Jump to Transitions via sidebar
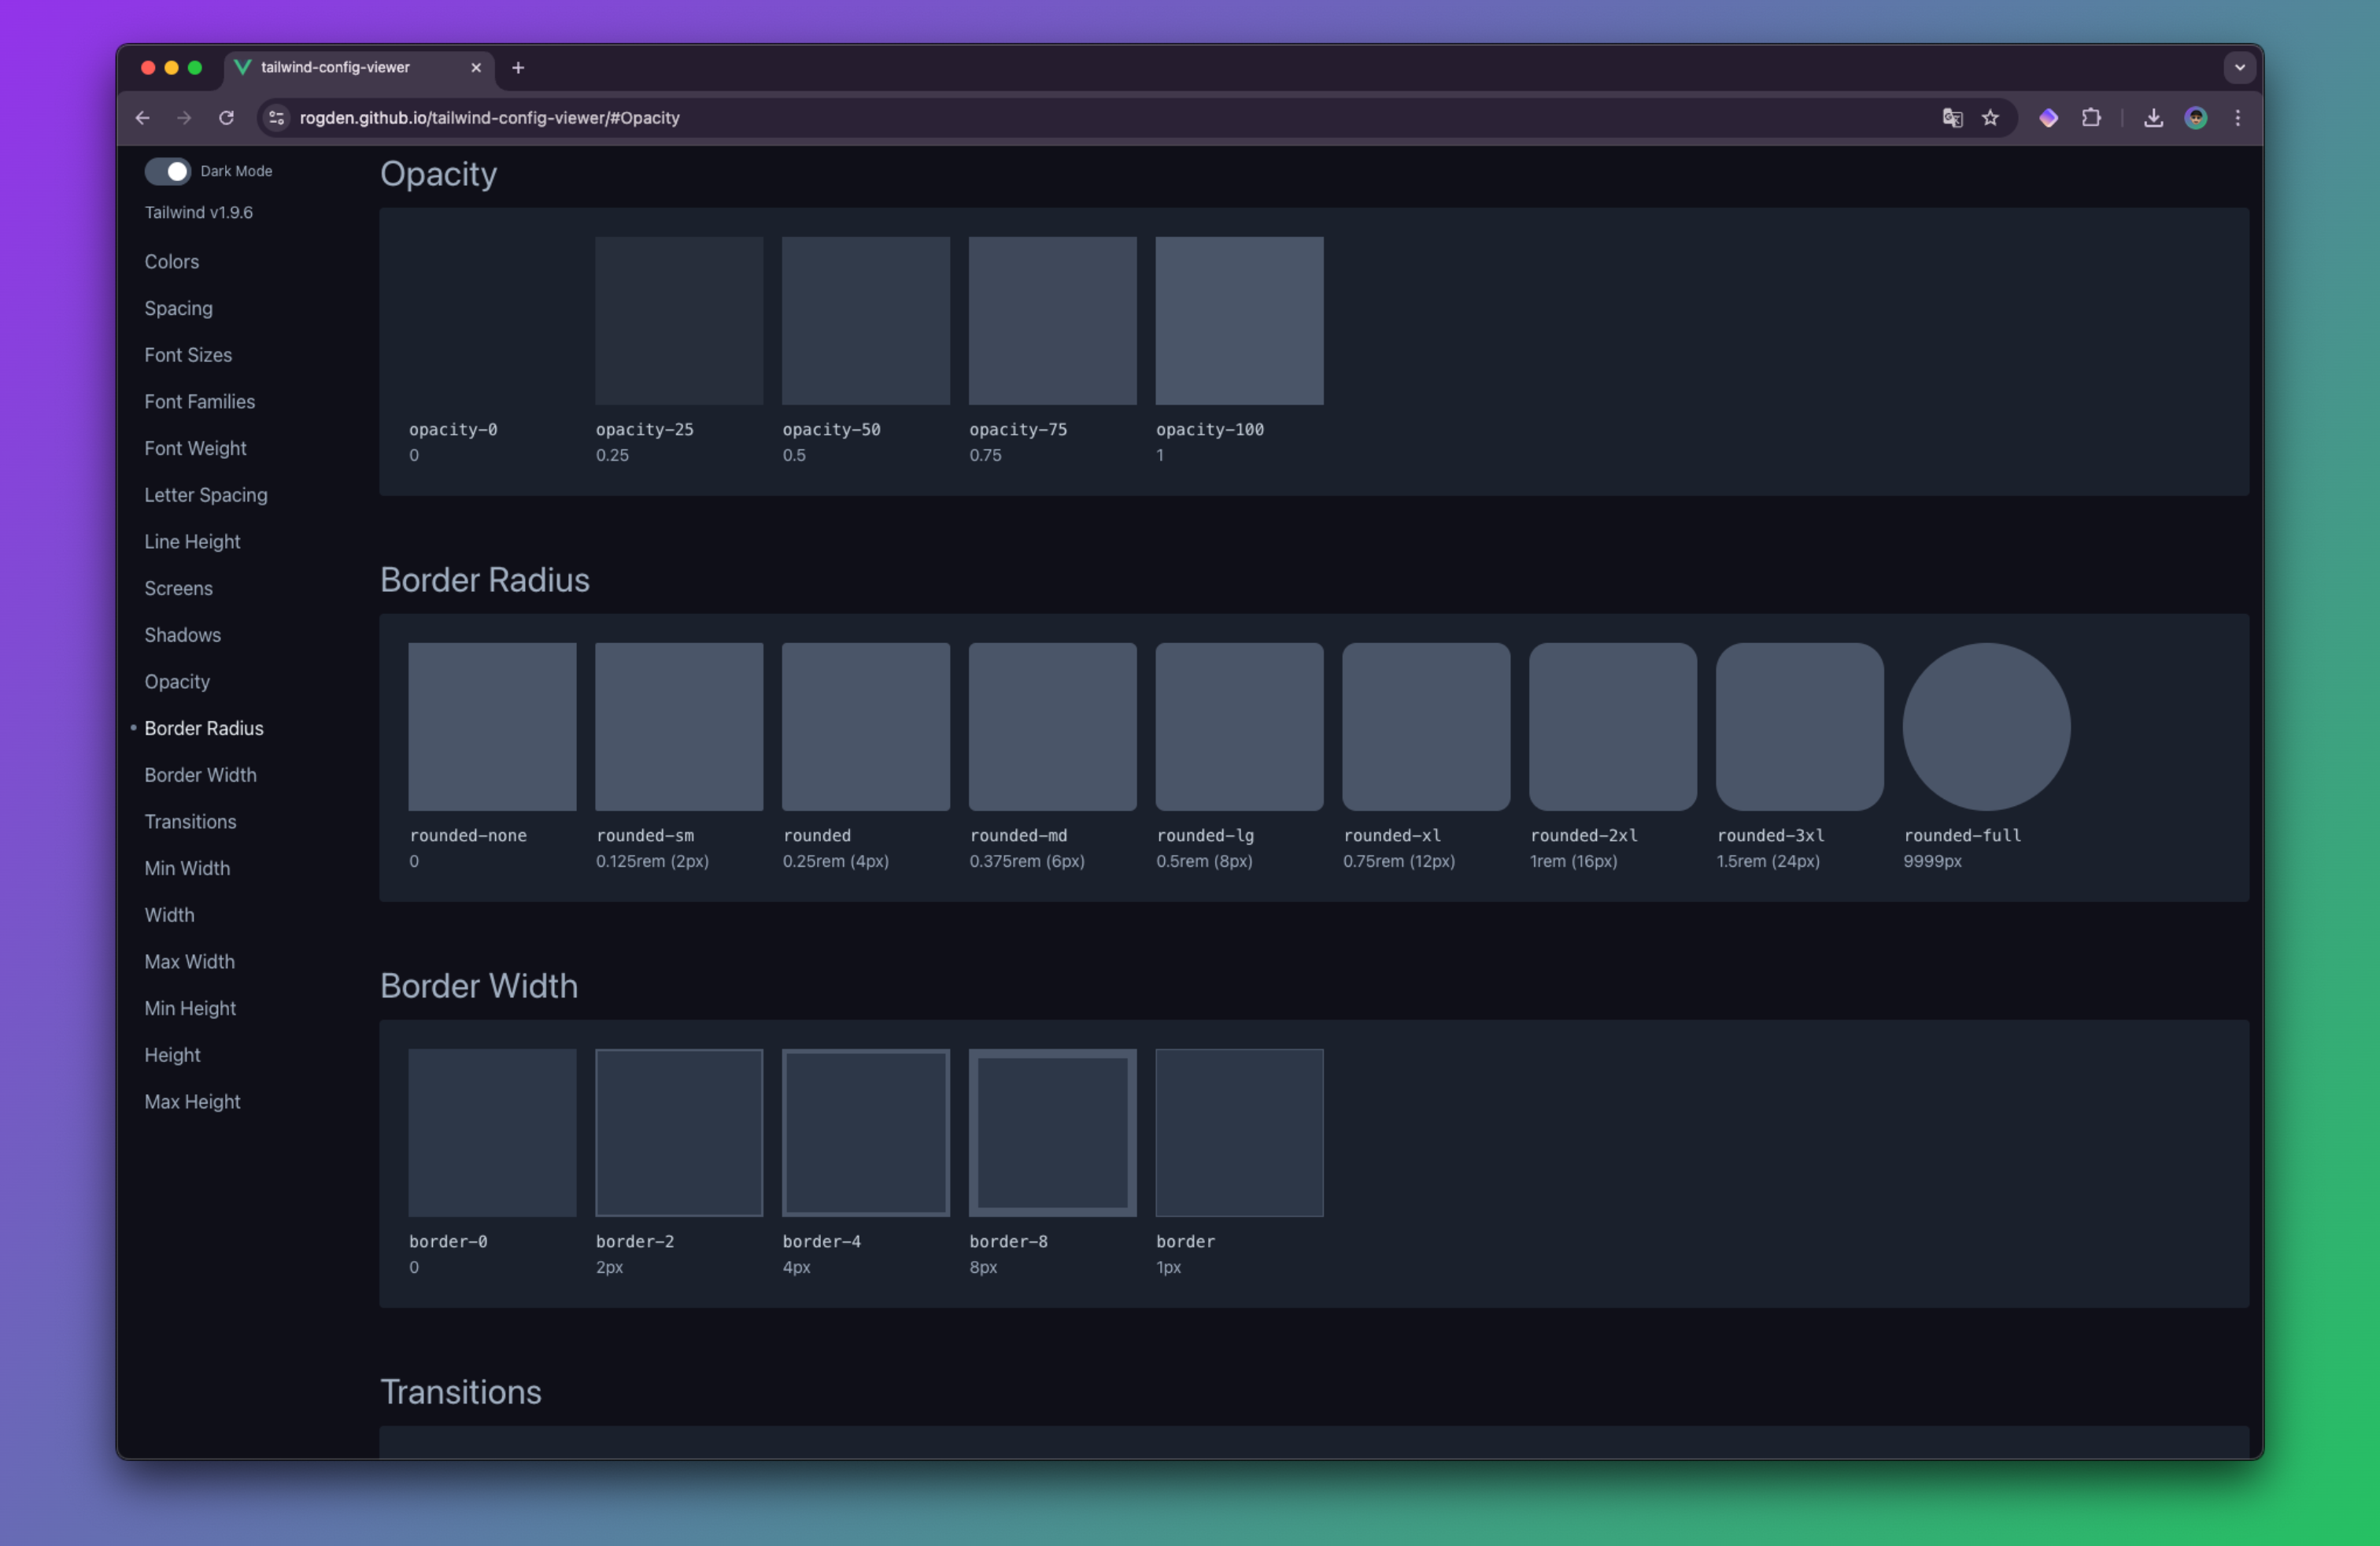 pyautogui.click(x=190, y=822)
